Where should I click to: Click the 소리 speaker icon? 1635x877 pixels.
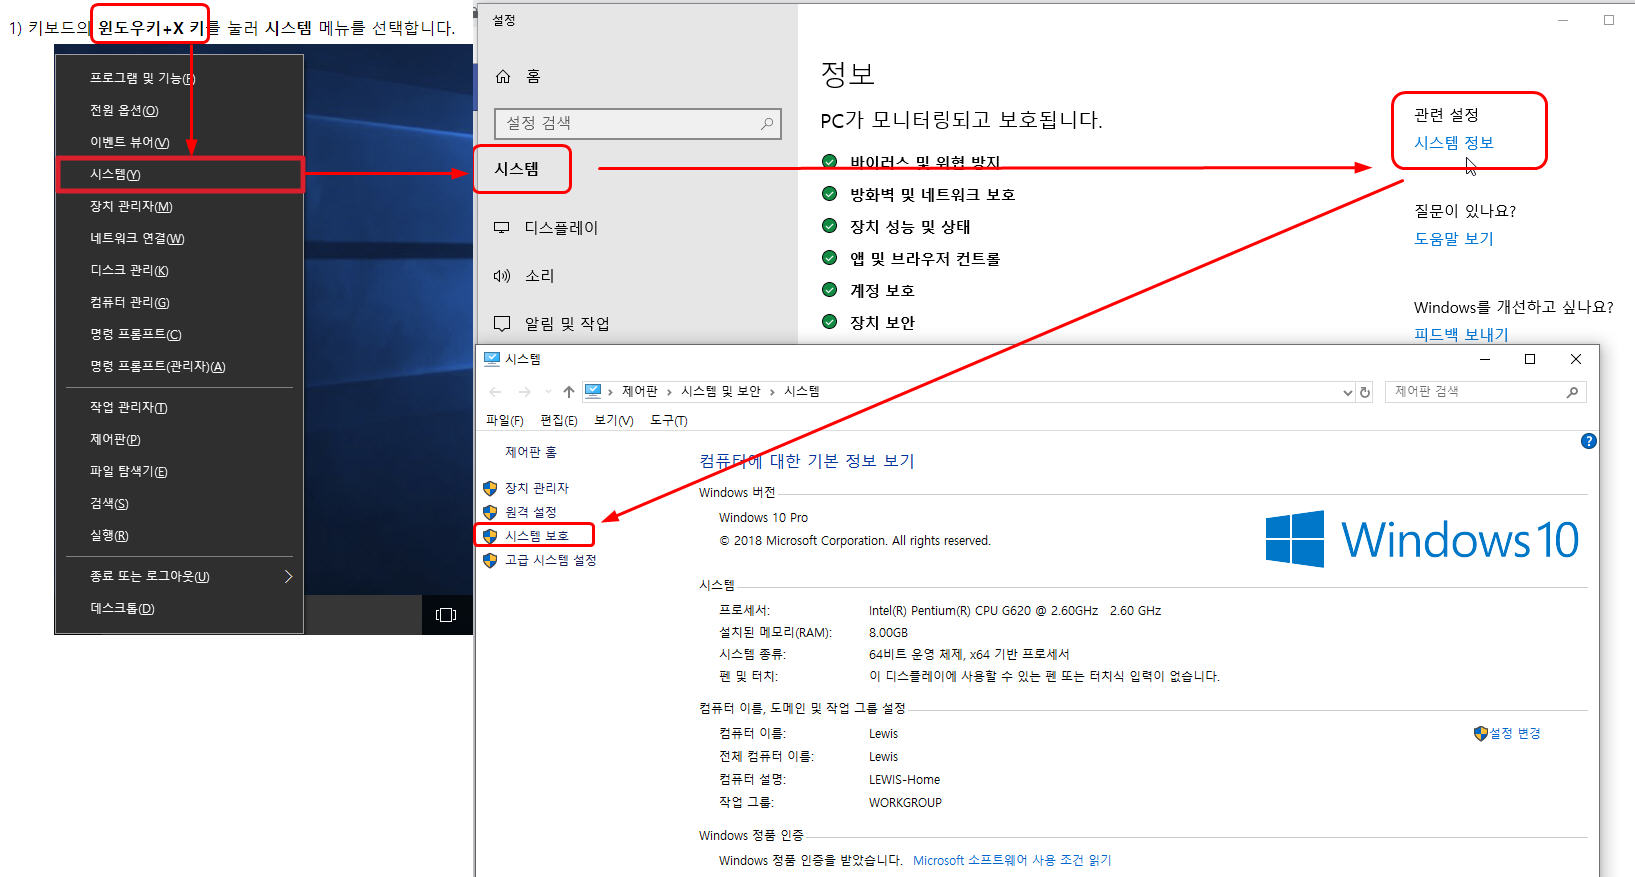tap(502, 275)
